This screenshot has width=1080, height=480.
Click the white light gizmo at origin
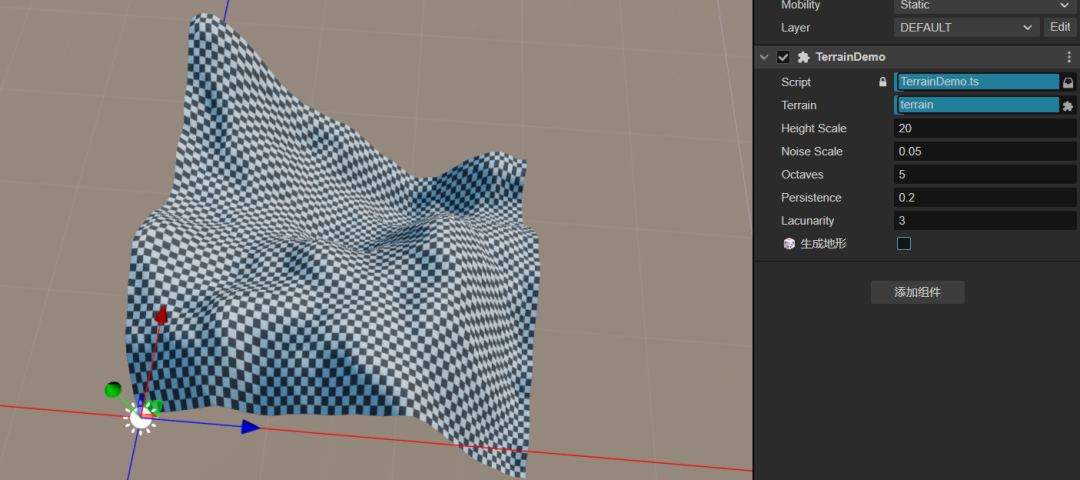click(x=141, y=418)
